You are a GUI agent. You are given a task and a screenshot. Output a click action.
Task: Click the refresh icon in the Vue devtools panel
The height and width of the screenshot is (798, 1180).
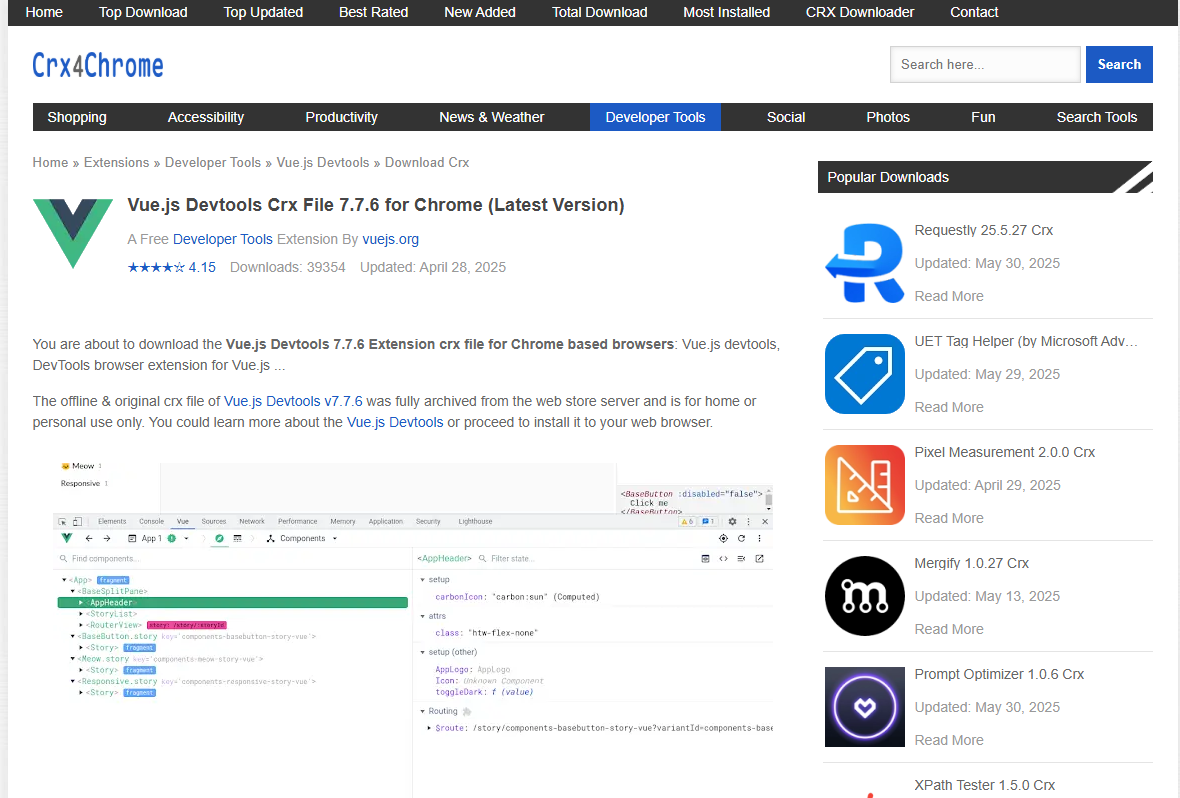[x=741, y=538]
